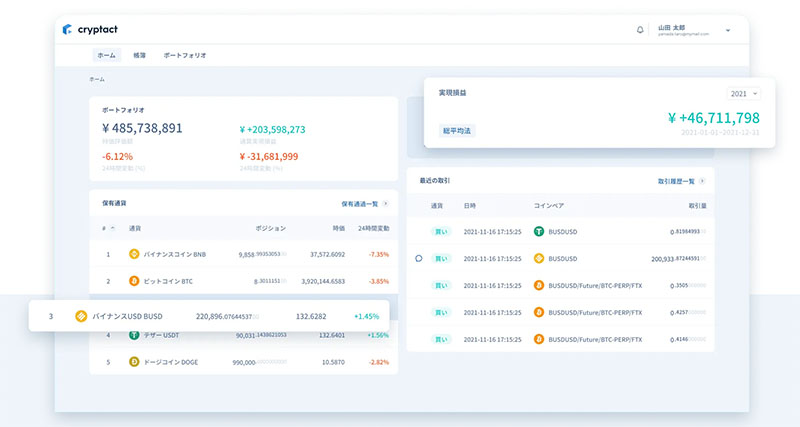Click the BTC icon in 0.4146 trade row
The width and height of the screenshot is (800, 427).
click(539, 339)
